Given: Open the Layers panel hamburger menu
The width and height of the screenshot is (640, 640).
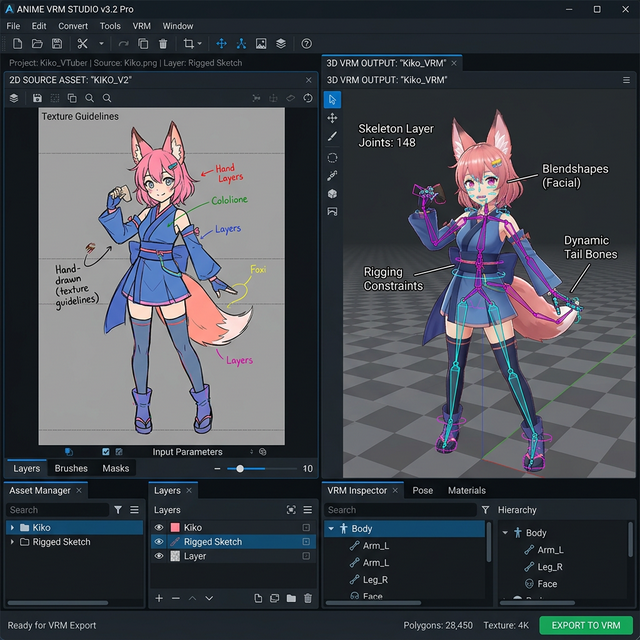Looking at the screenshot, I should [308, 510].
